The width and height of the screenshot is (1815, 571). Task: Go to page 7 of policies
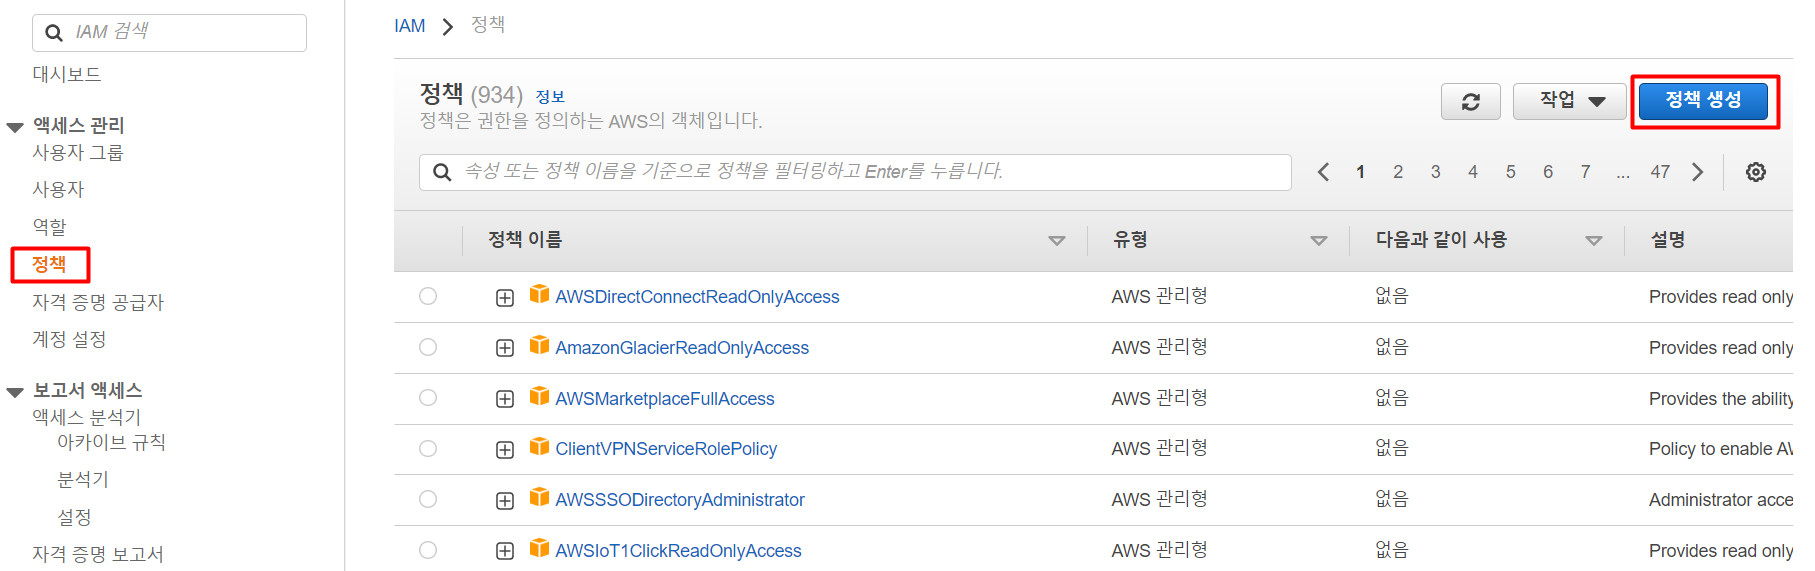point(1585,172)
